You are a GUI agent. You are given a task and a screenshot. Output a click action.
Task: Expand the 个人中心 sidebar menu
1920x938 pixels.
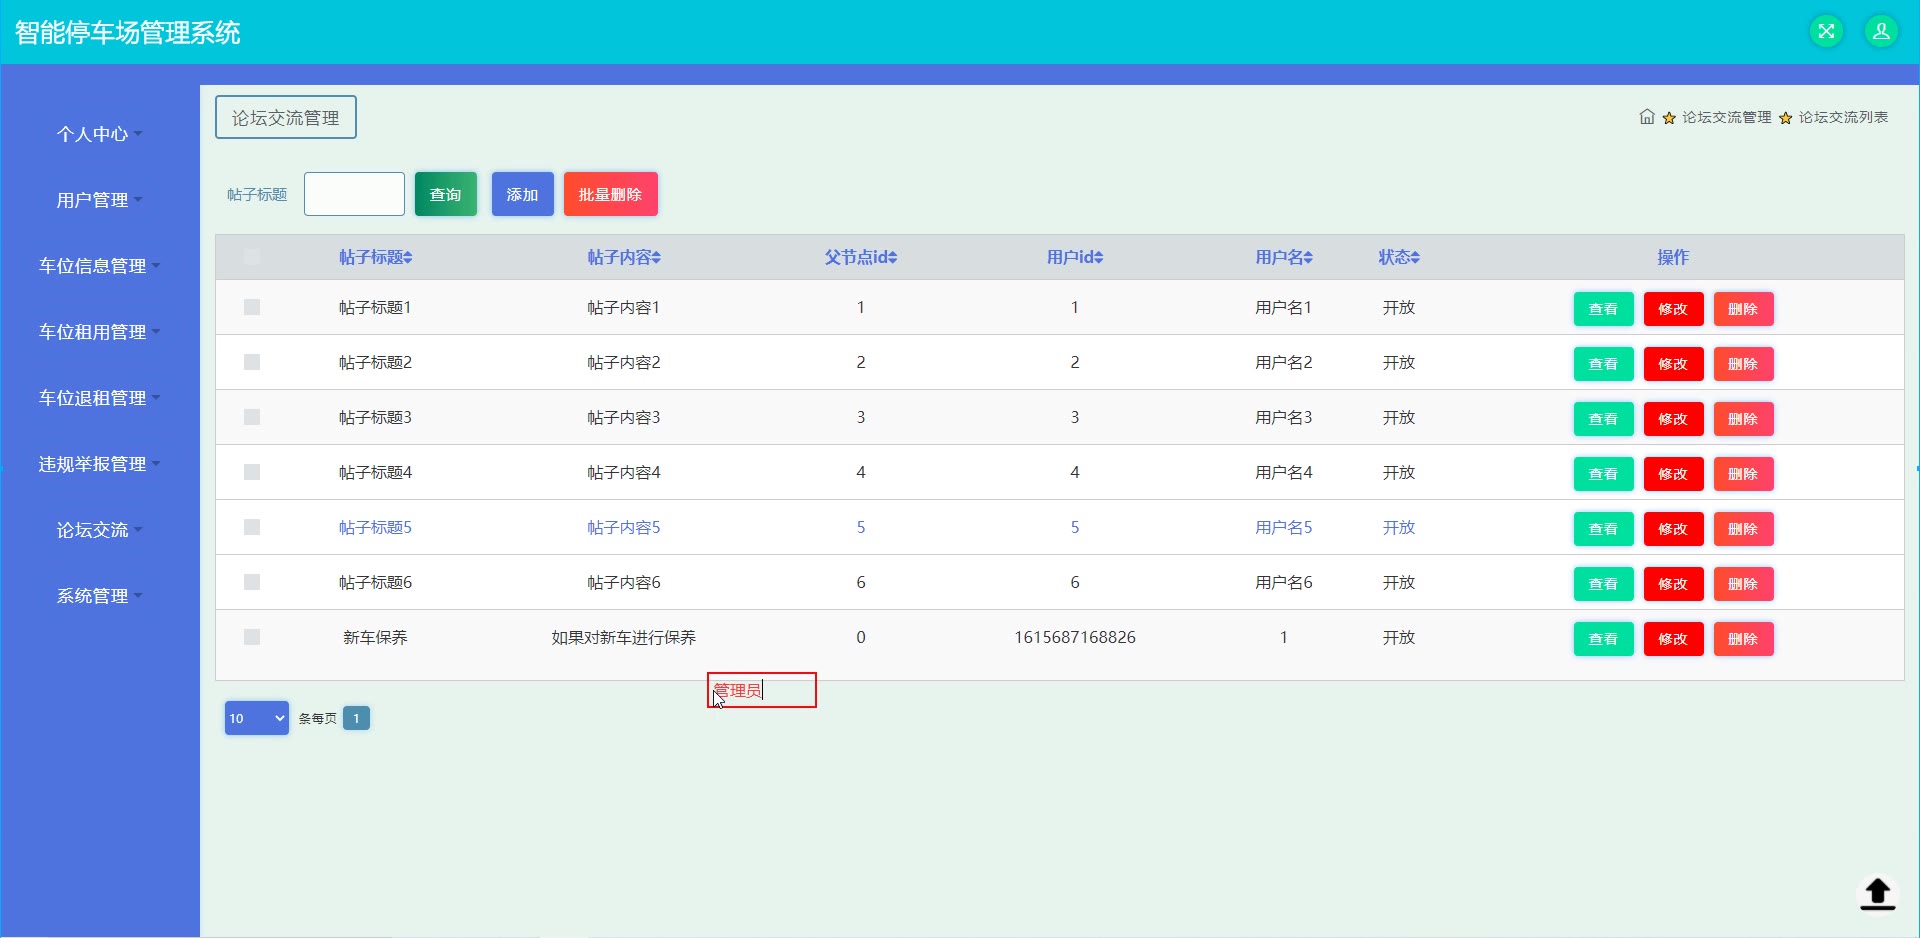click(x=100, y=134)
